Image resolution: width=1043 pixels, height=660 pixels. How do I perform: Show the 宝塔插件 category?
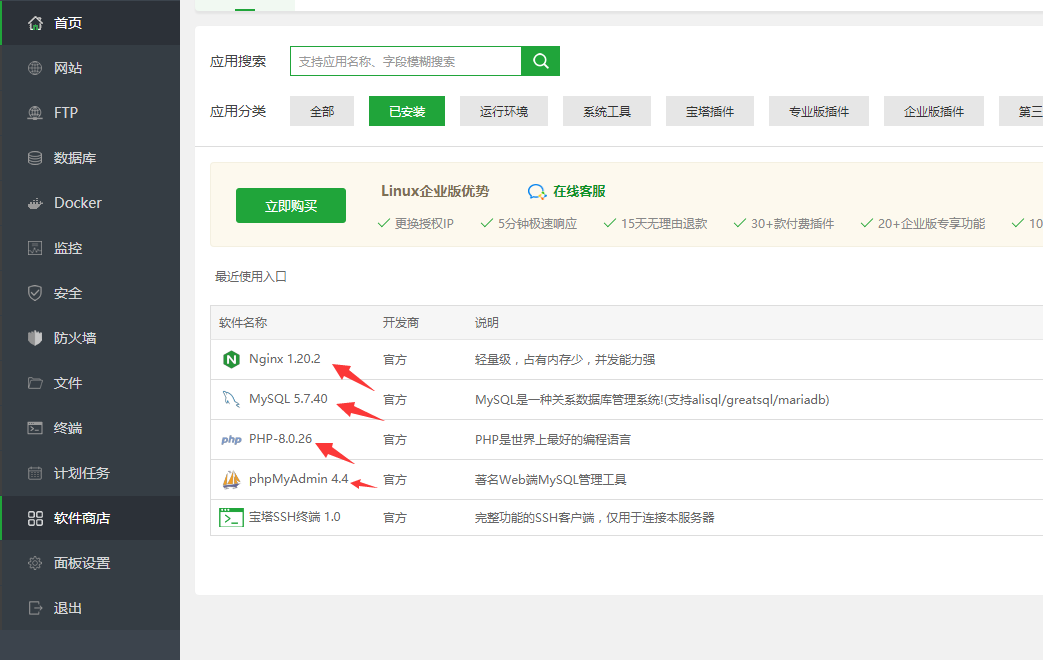[710, 111]
